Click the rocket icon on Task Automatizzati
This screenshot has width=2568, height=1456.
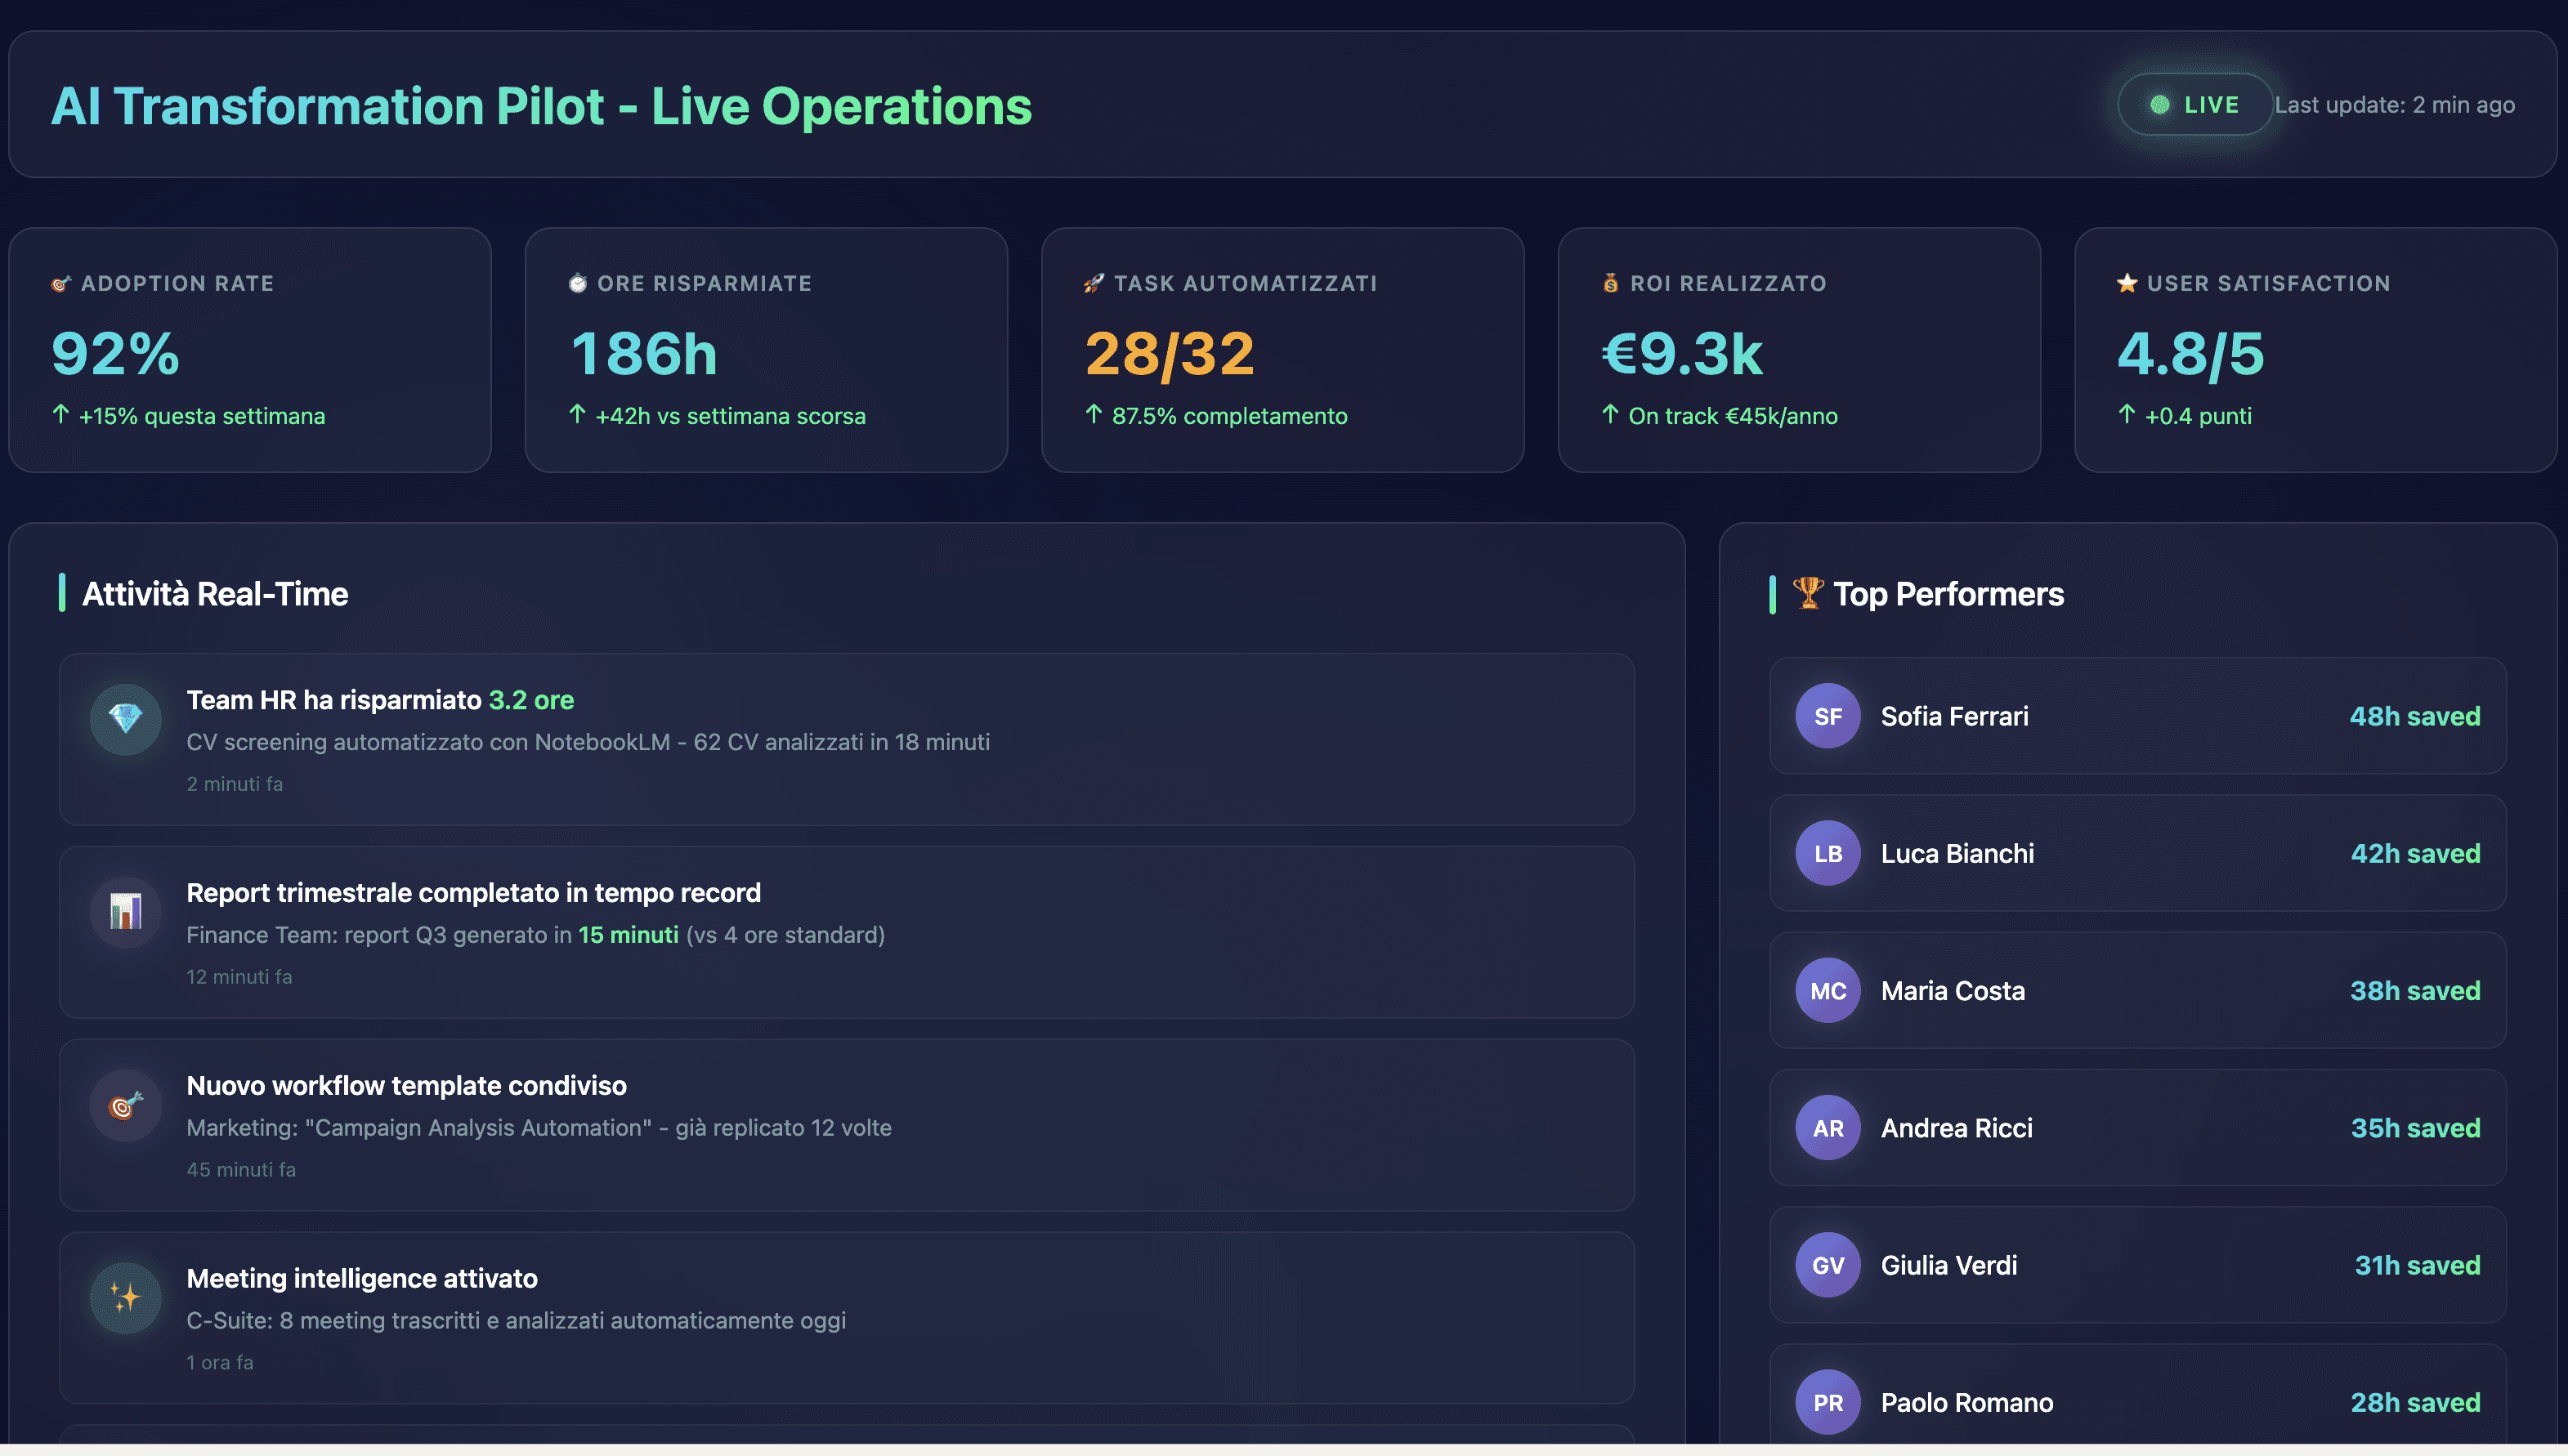pos(1094,283)
